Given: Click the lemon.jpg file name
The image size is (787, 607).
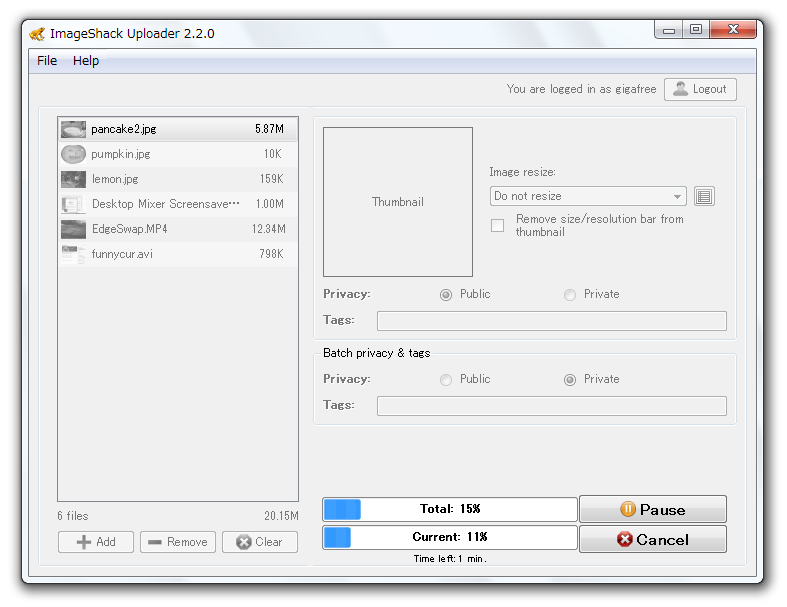Looking at the screenshot, I should point(115,179).
